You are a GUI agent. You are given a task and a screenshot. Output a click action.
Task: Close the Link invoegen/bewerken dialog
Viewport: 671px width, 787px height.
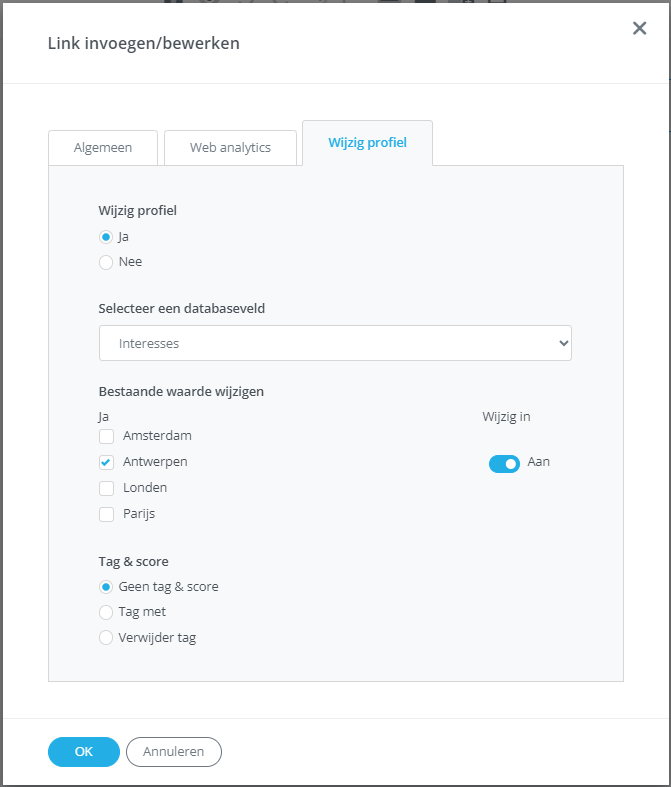click(x=640, y=28)
